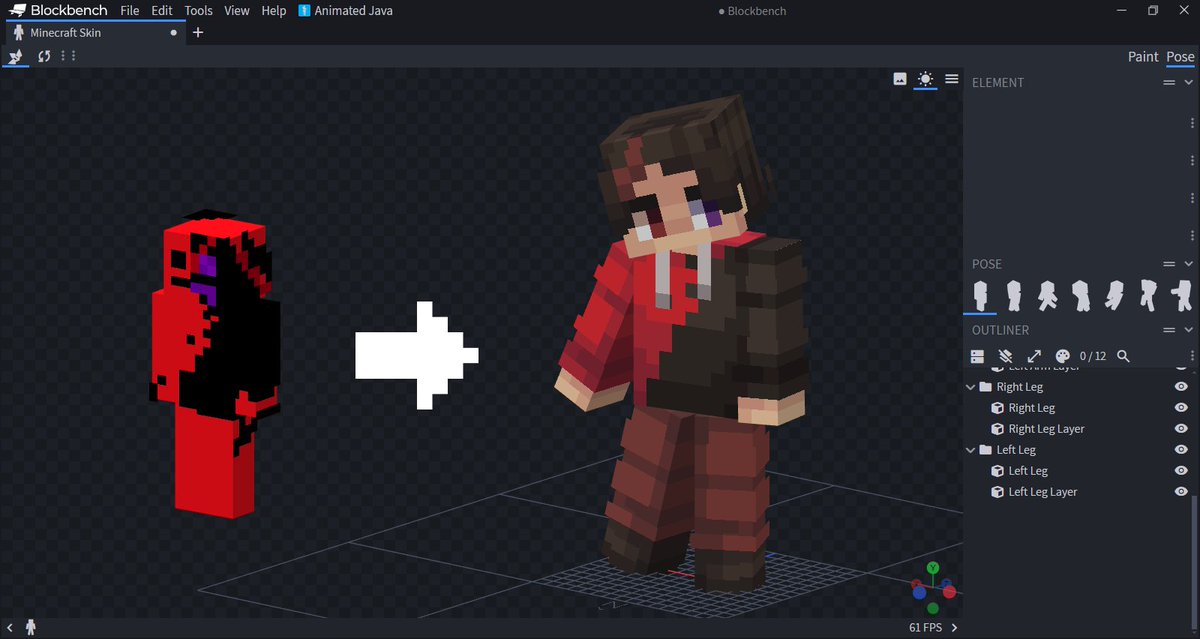Apply the seventh pose preset
The width and height of the screenshot is (1200, 639).
pos(1181,295)
